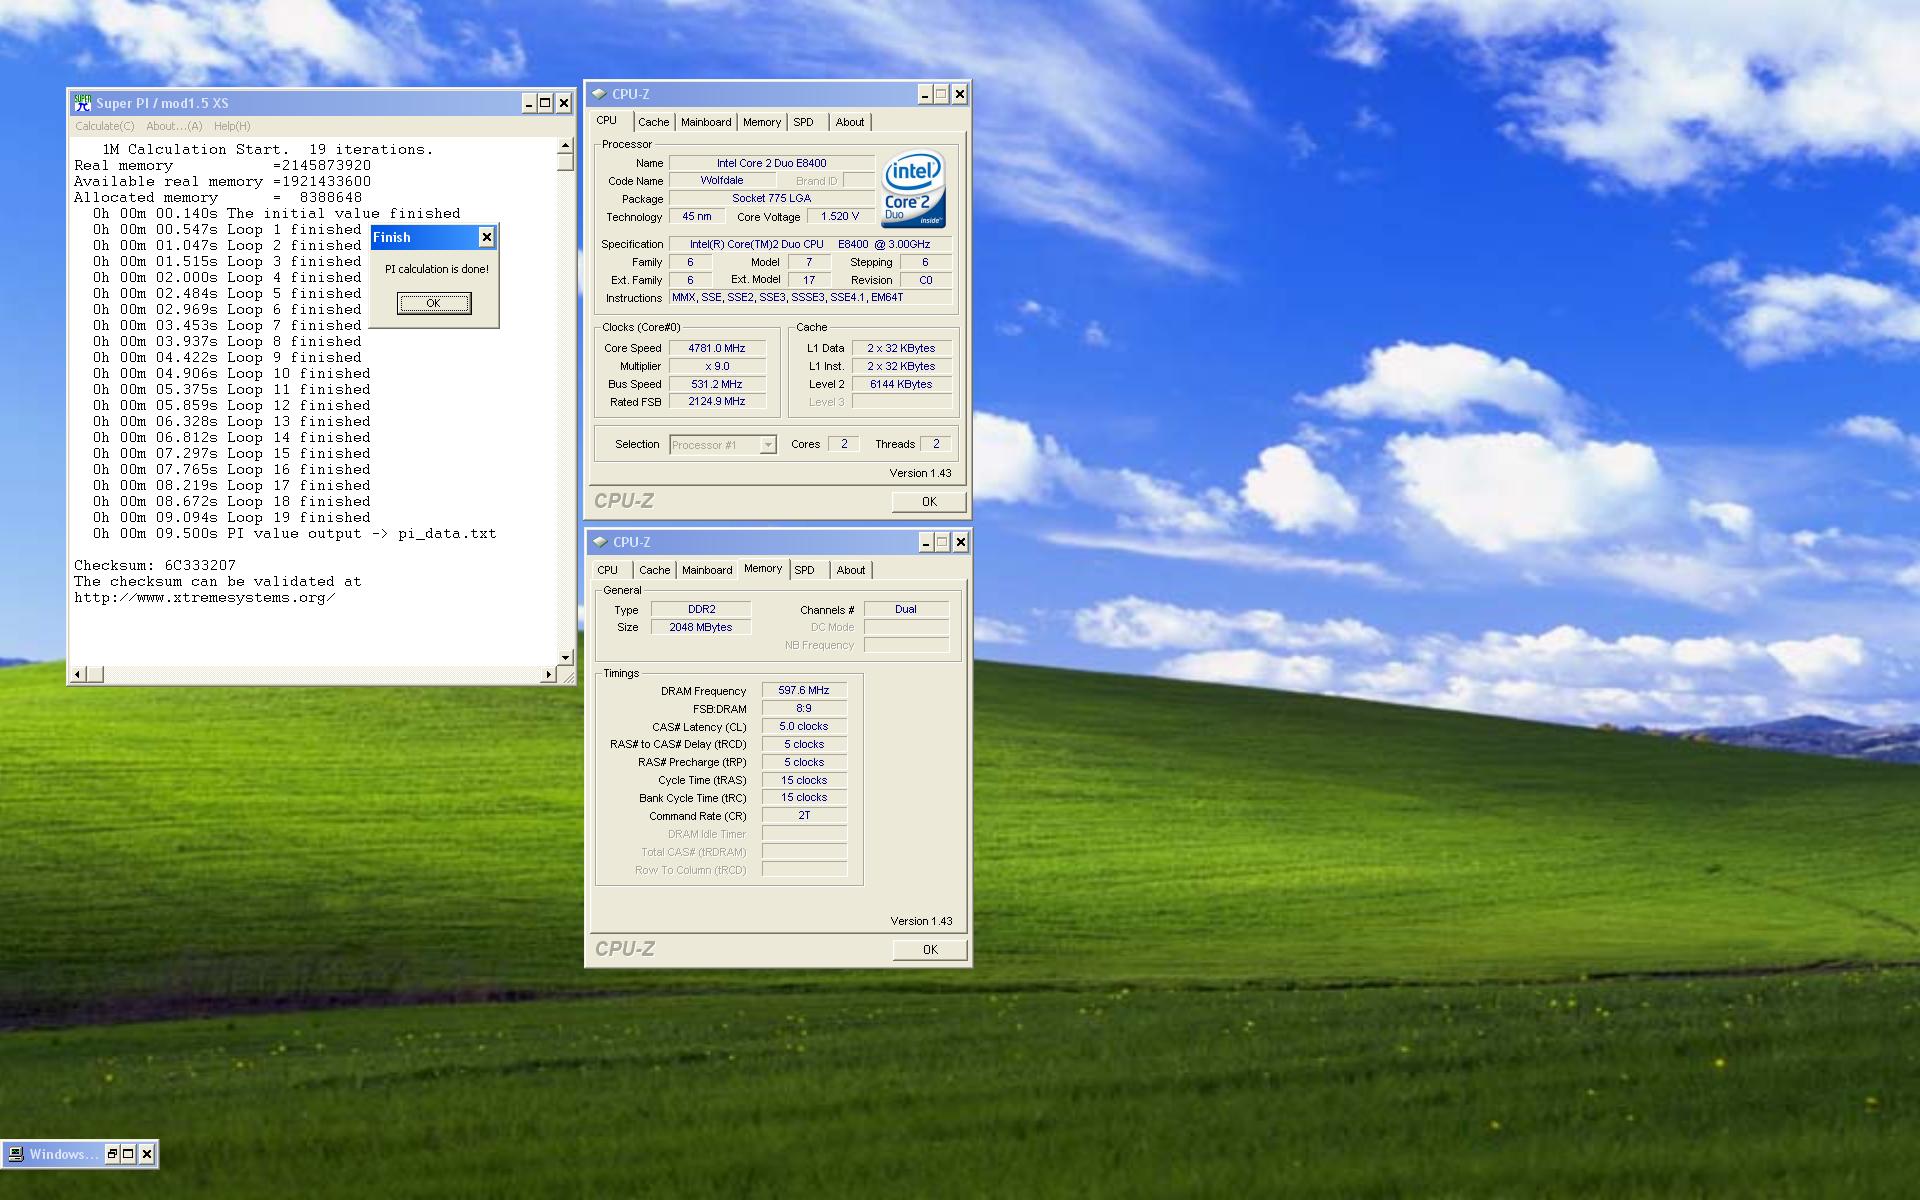The image size is (1920, 1200).
Task: Click the Intel Core 2 Duo logo
Action: pos(912,190)
